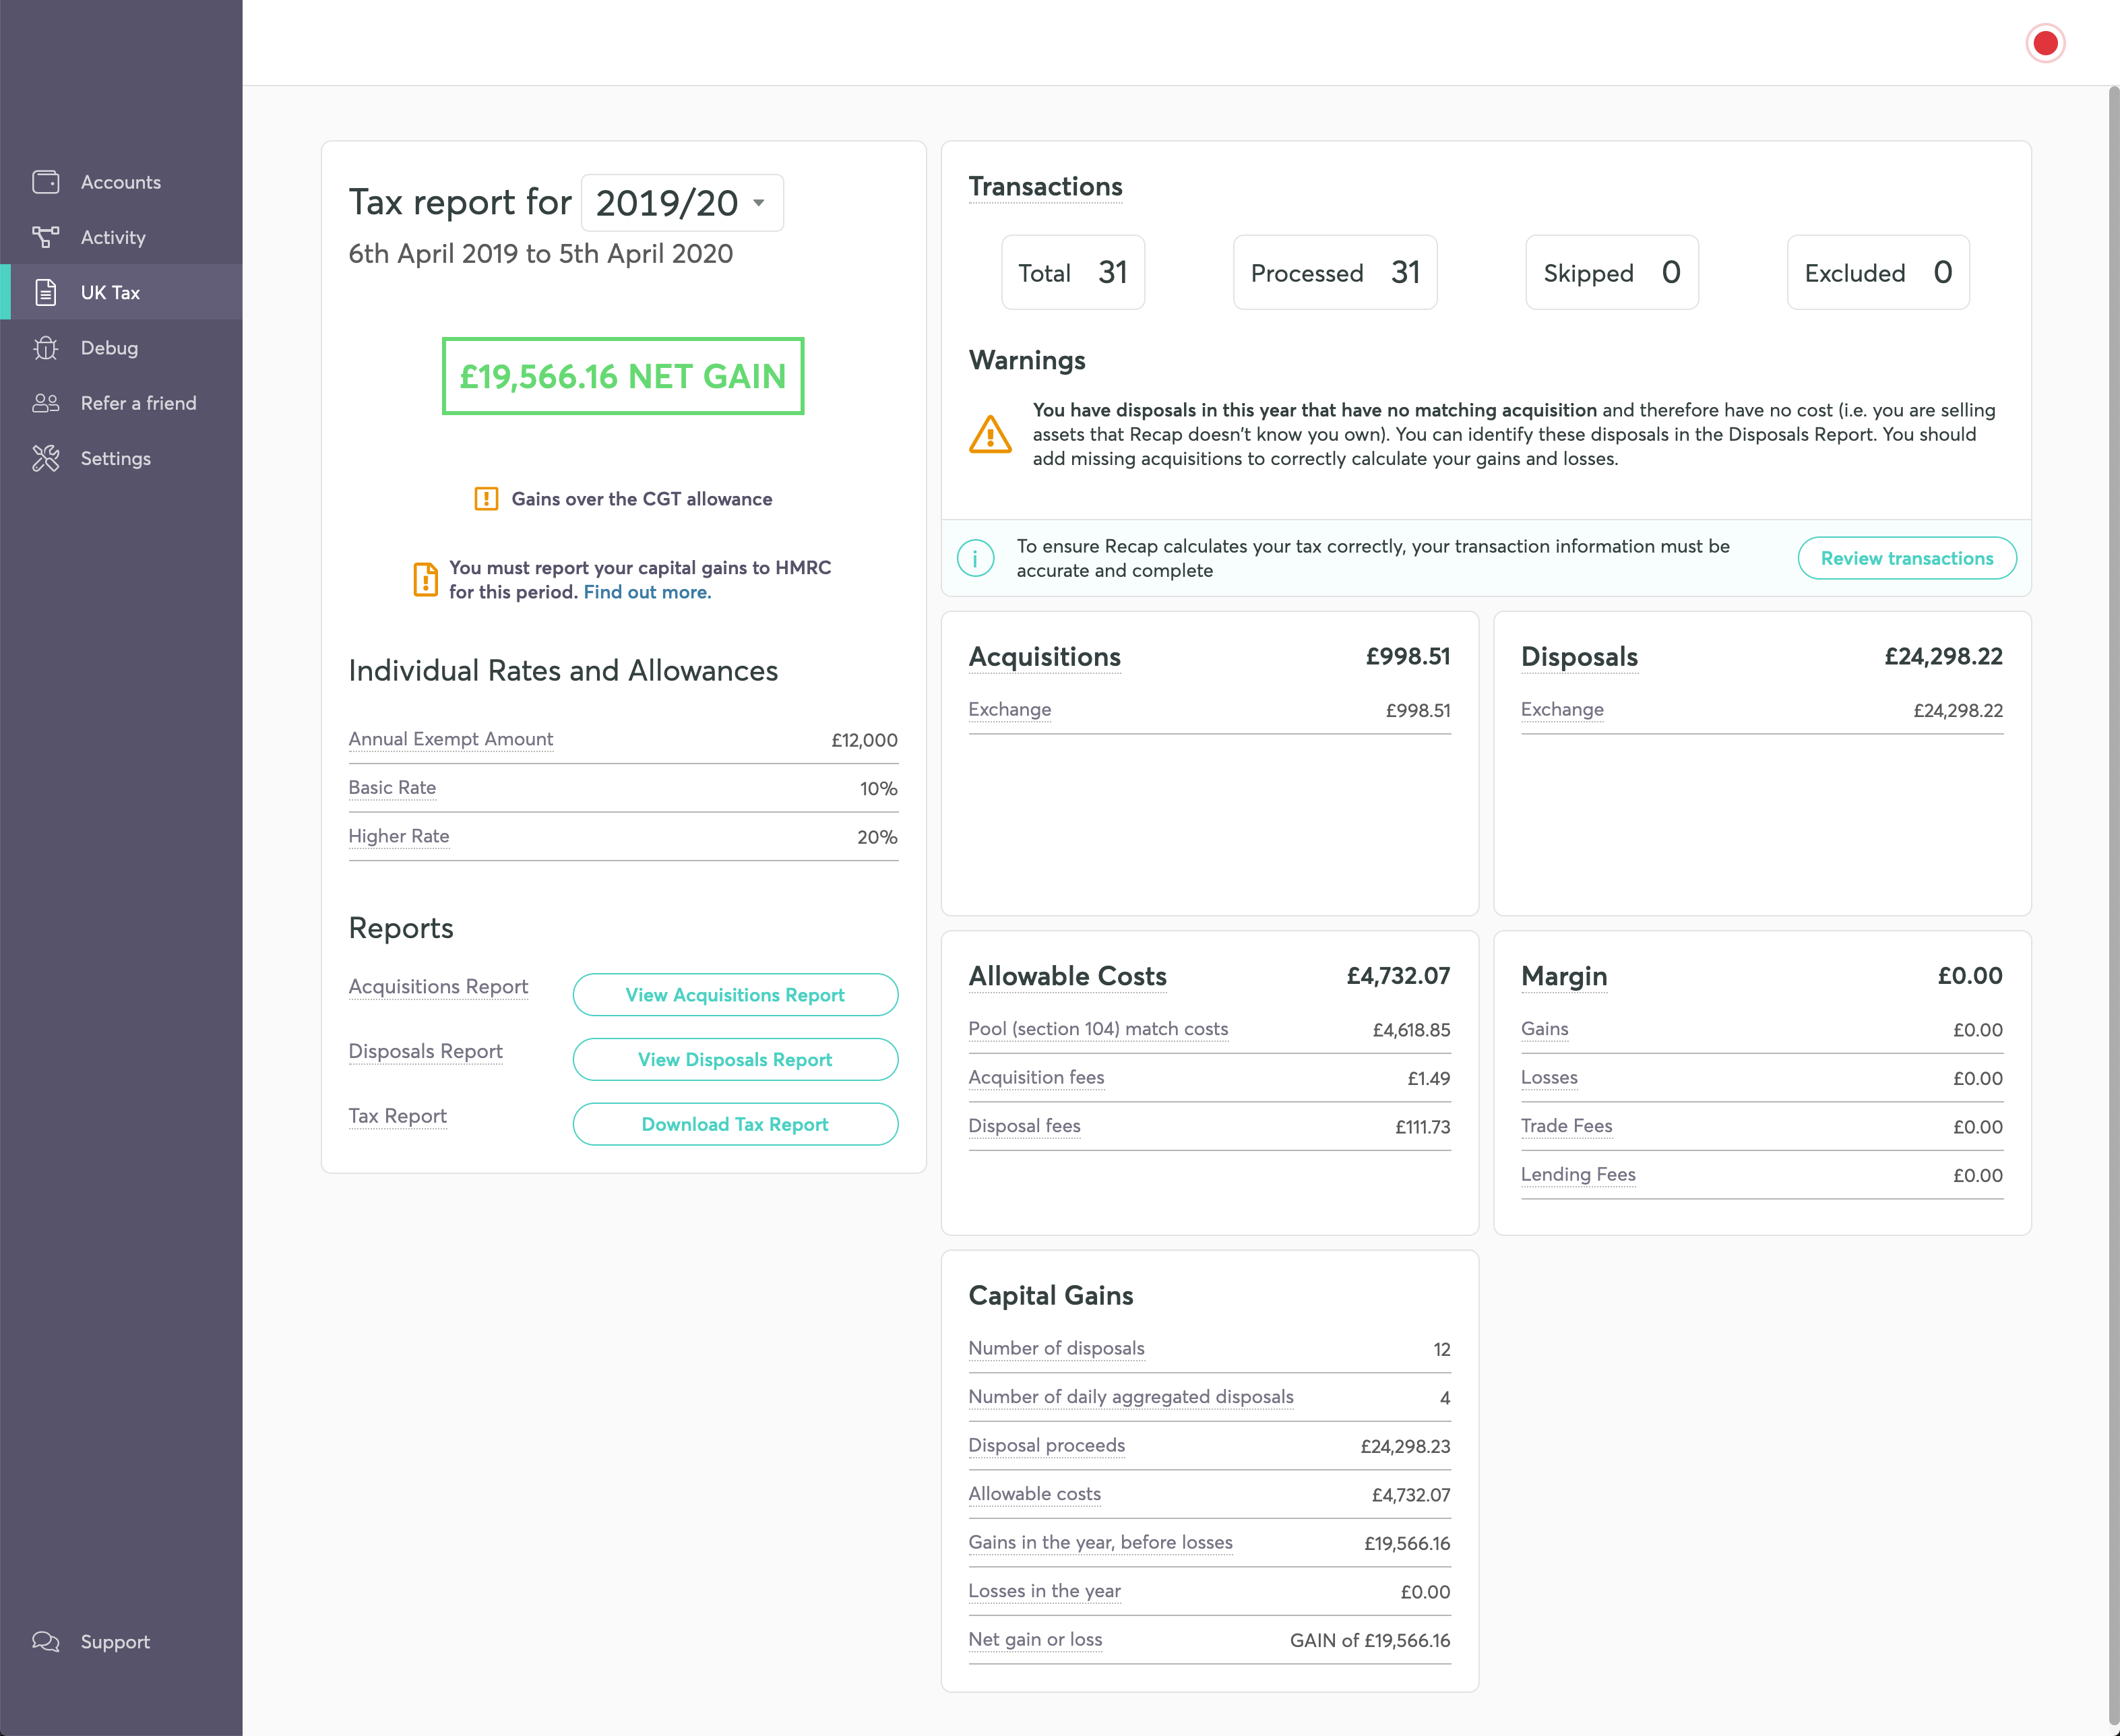This screenshot has width=2120, height=1736.
Task: Click the red recording indicator circle
Action: click(x=2045, y=44)
